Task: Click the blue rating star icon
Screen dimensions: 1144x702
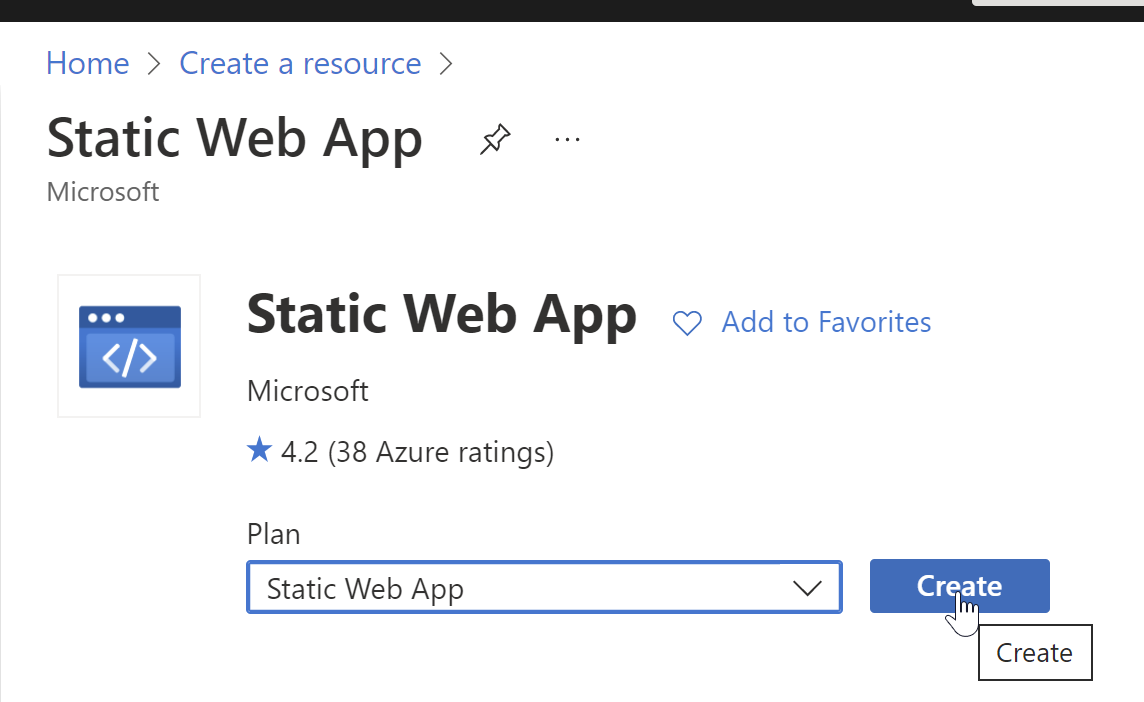Action: (259, 452)
